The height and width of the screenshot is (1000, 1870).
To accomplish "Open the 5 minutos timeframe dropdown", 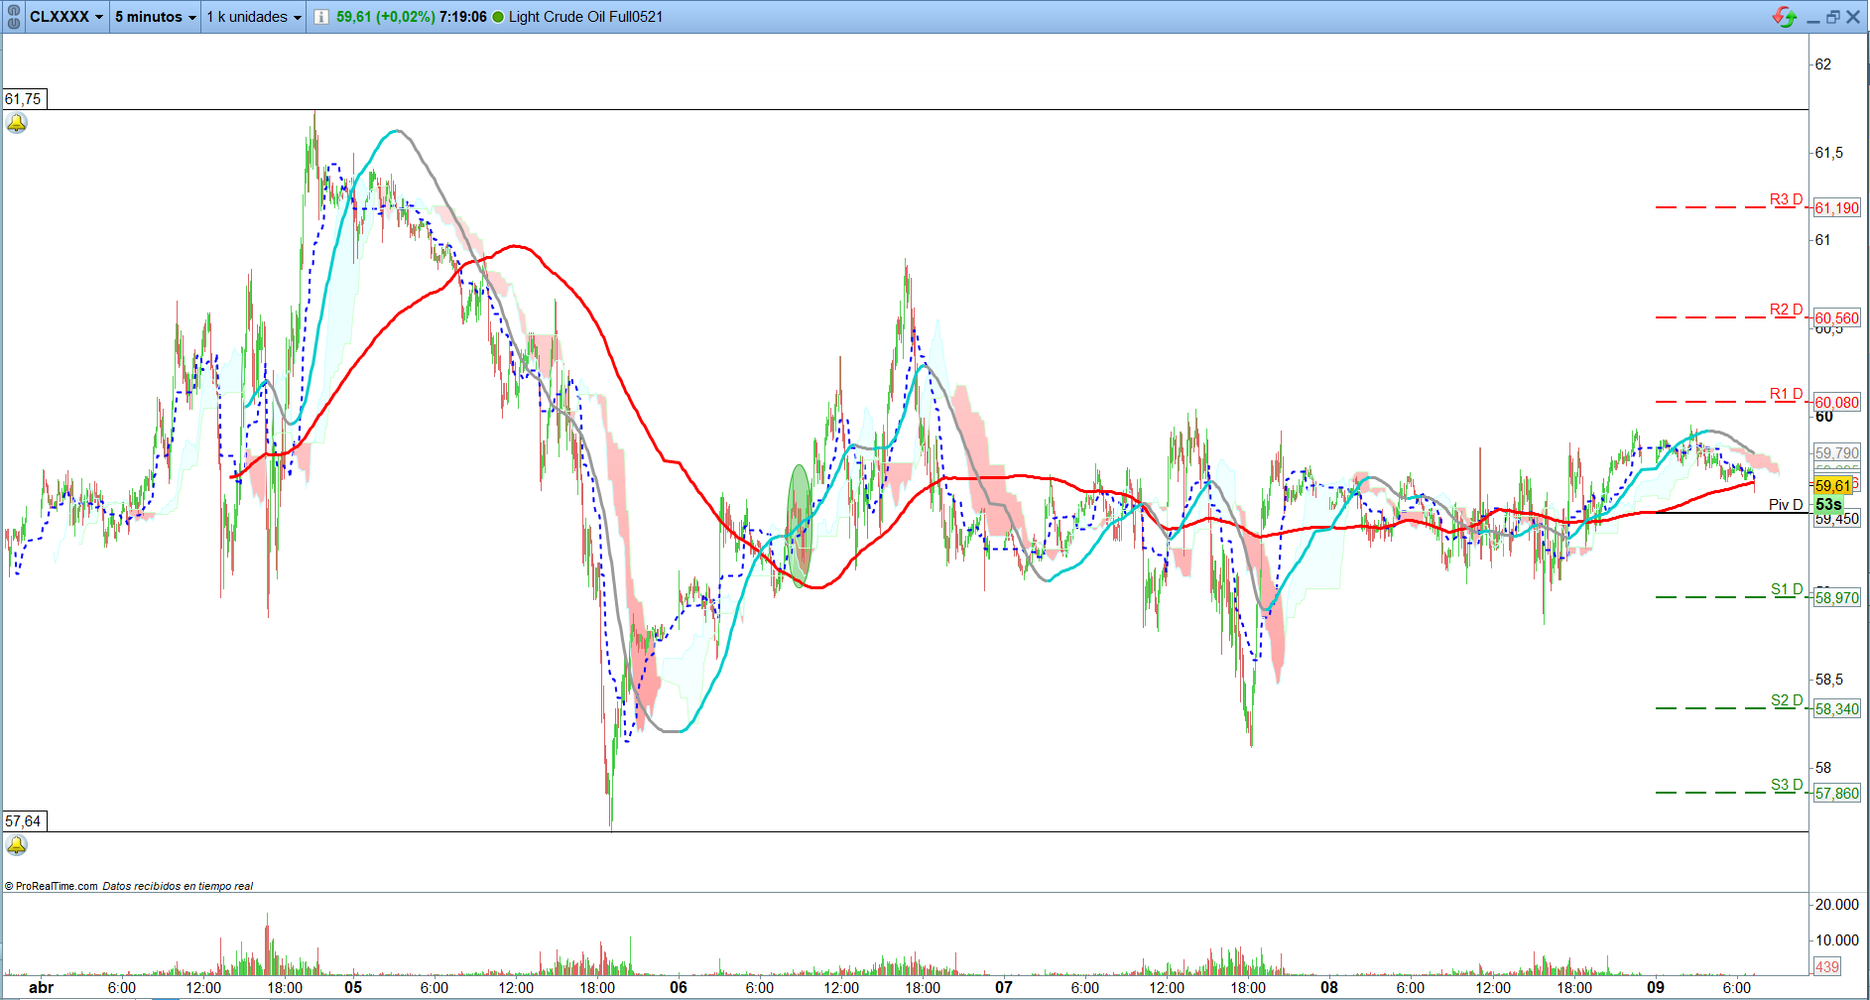I will pyautogui.click(x=155, y=17).
